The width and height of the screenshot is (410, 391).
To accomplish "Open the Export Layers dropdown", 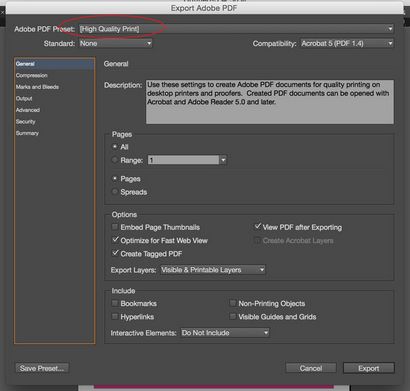I will (213, 270).
